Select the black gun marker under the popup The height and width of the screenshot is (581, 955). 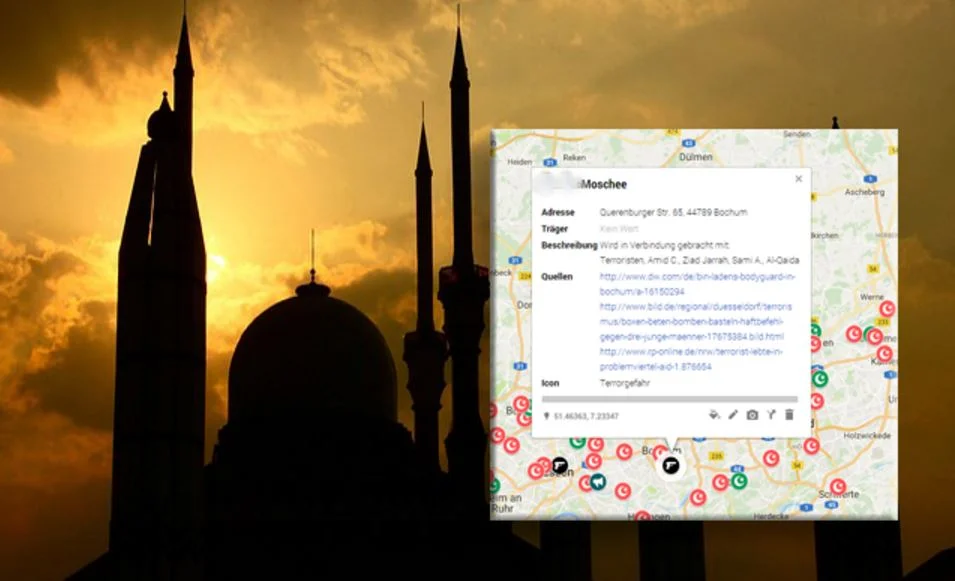671,466
